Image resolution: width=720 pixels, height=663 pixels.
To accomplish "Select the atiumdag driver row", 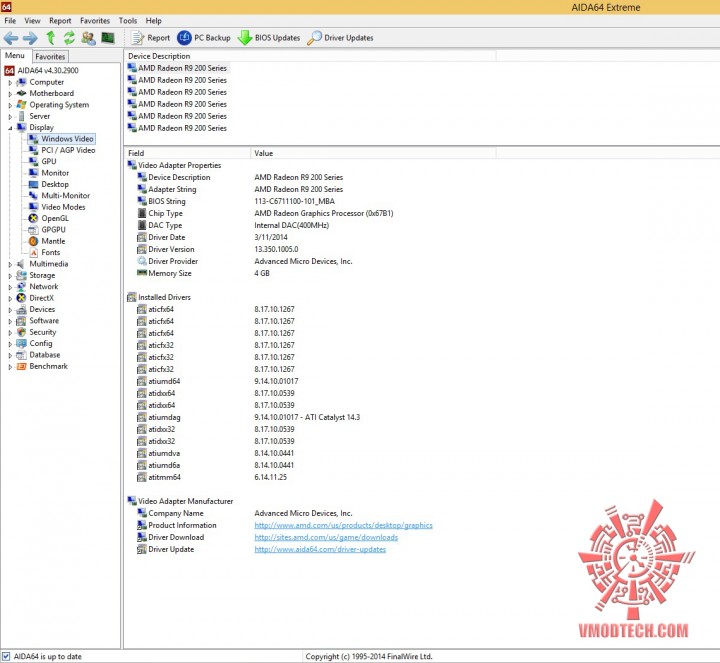I will pyautogui.click(x=248, y=417).
